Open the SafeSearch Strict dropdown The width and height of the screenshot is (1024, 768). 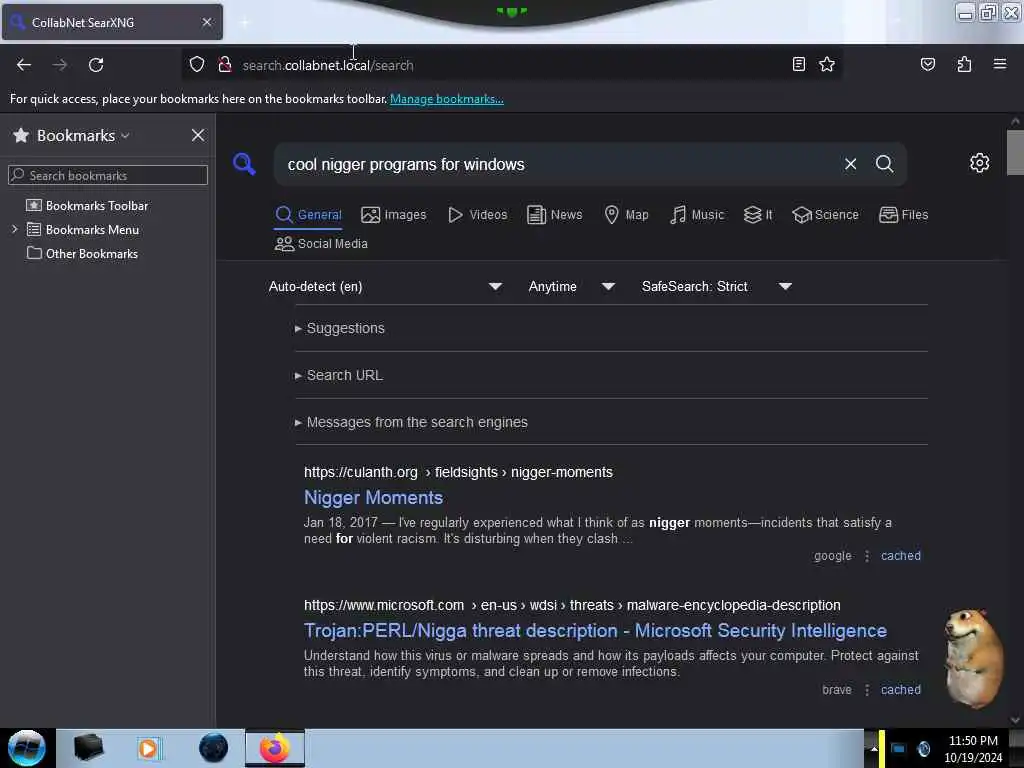(x=716, y=286)
